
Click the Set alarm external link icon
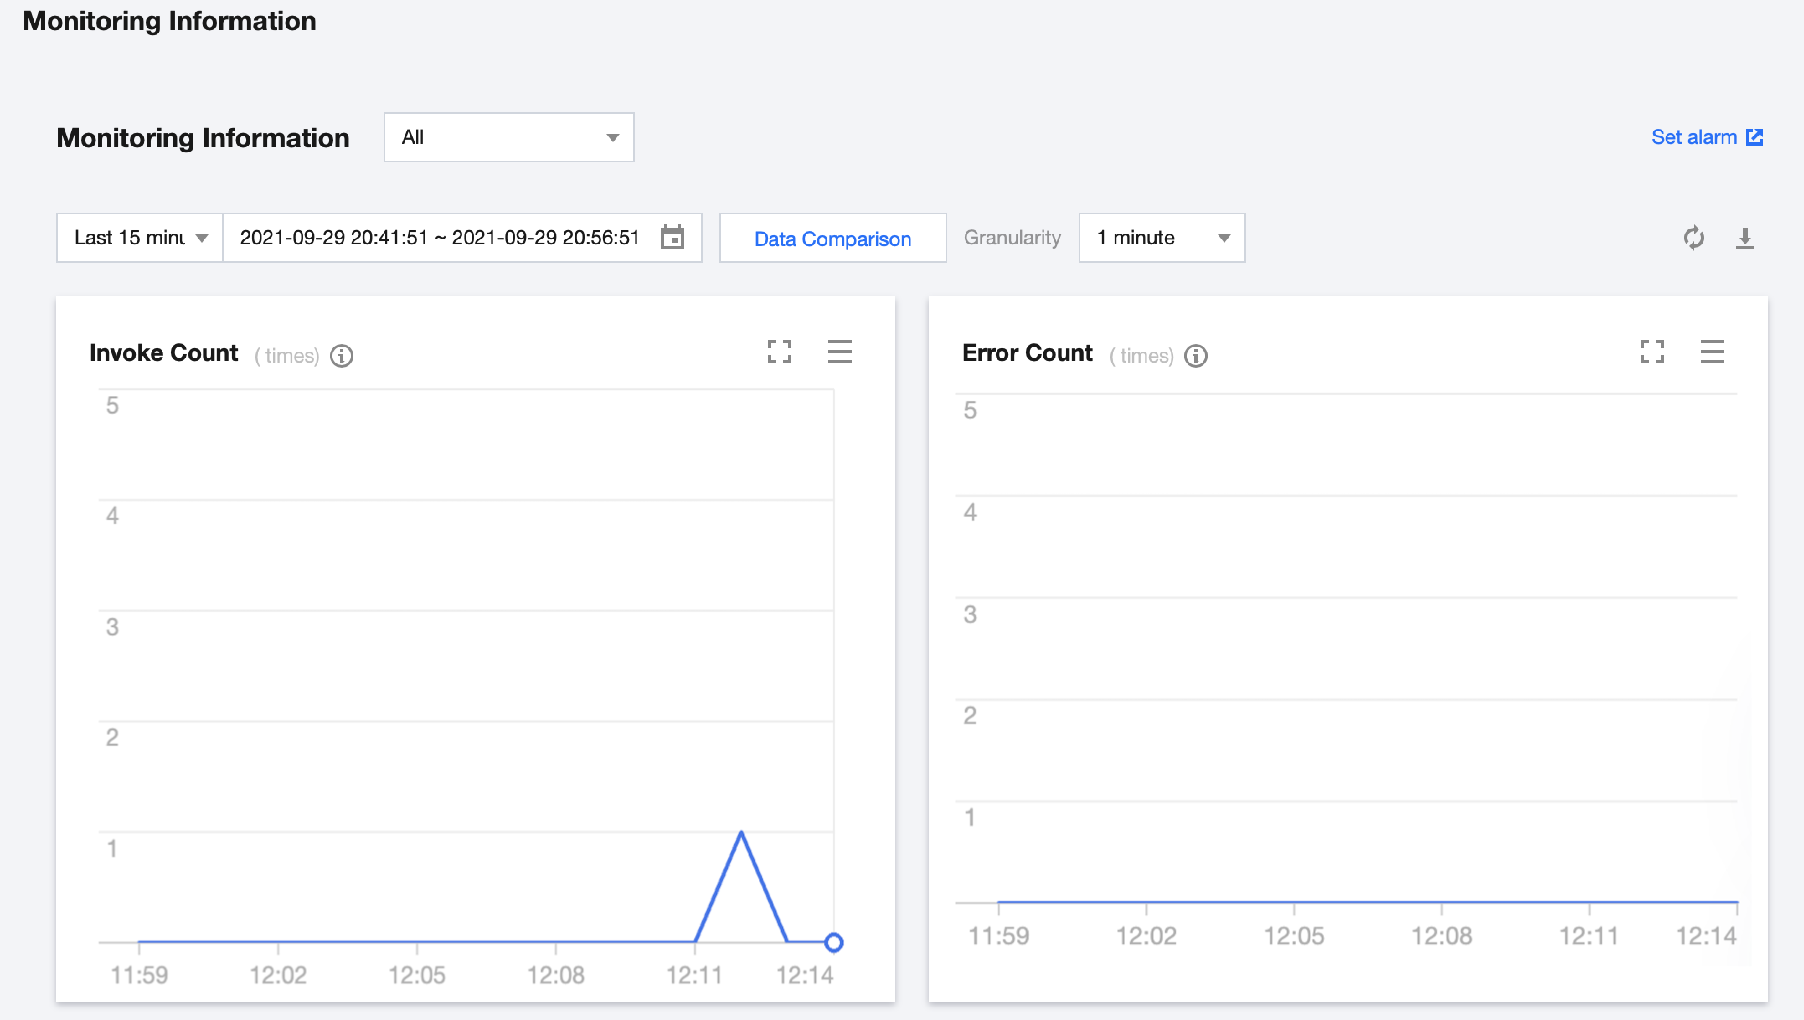point(1755,137)
